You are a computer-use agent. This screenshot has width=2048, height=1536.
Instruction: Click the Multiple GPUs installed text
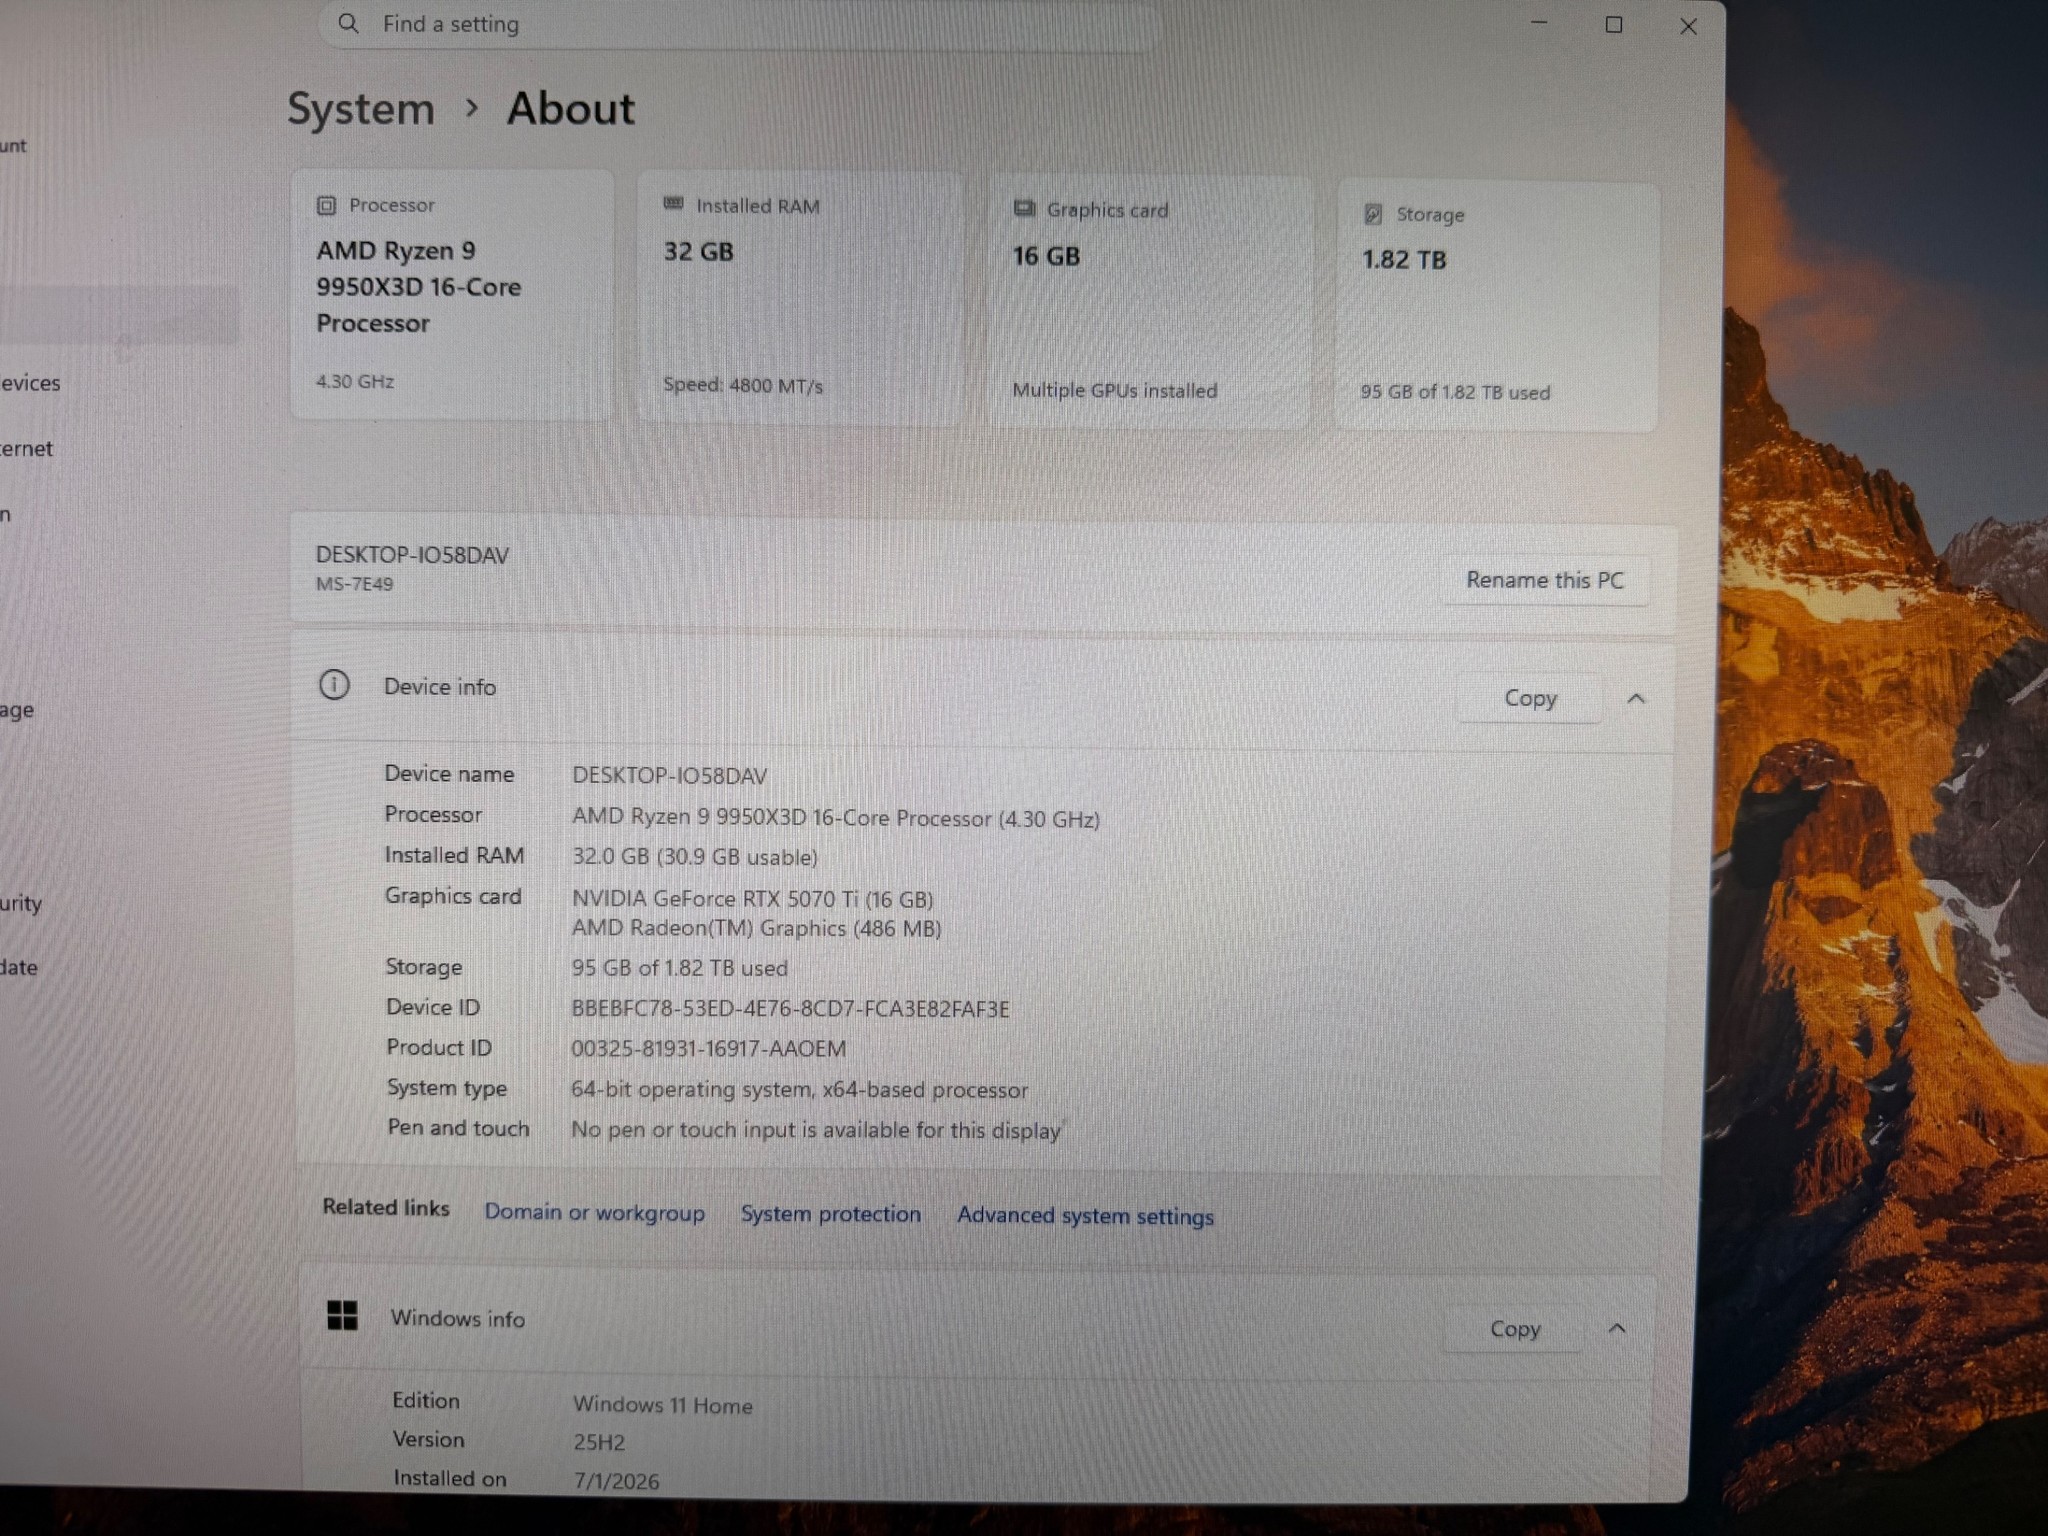[x=1114, y=390]
